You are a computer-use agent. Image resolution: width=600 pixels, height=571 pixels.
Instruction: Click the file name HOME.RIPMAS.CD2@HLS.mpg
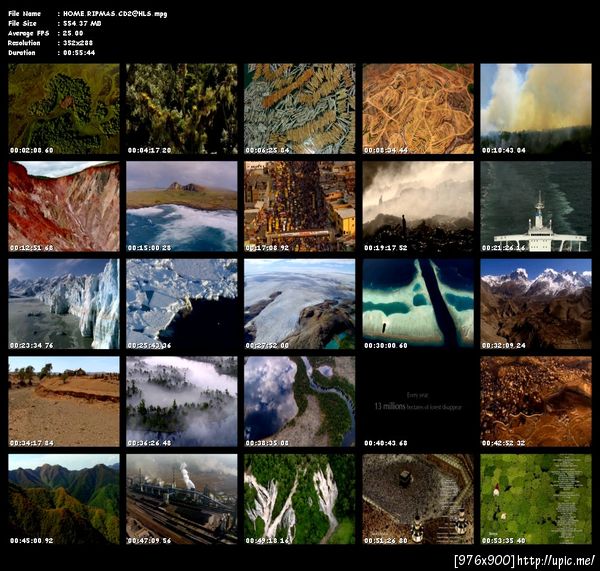(x=115, y=14)
